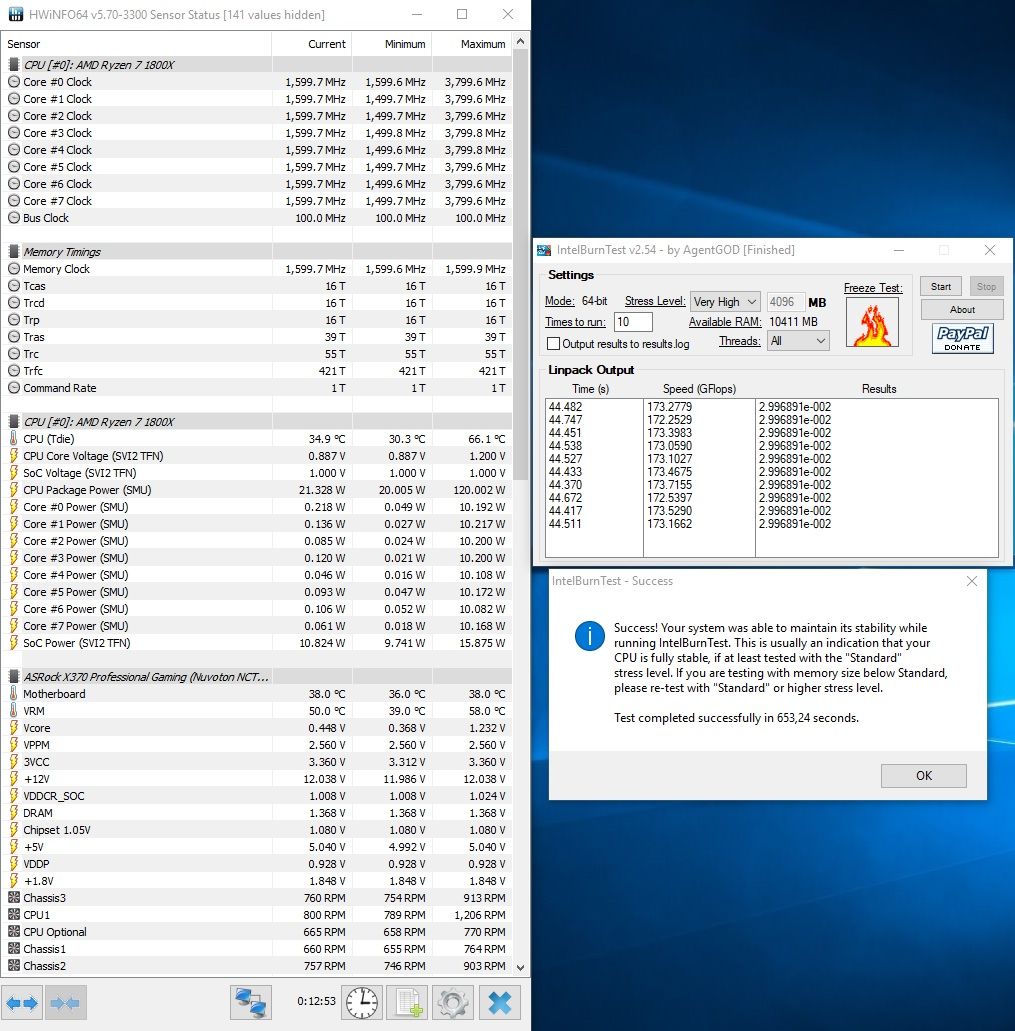The height and width of the screenshot is (1031, 1015).
Task: Click the blue X close-sensors icon
Action: [500, 1003]
